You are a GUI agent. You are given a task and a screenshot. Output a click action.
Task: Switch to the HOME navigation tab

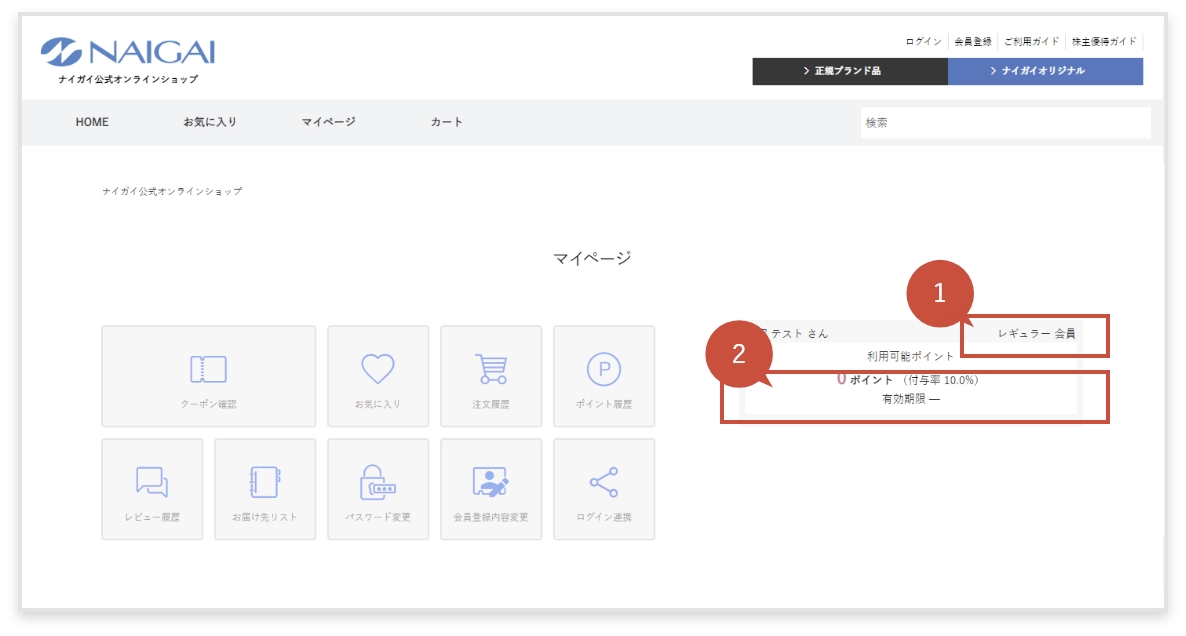(x=92, y=121)
